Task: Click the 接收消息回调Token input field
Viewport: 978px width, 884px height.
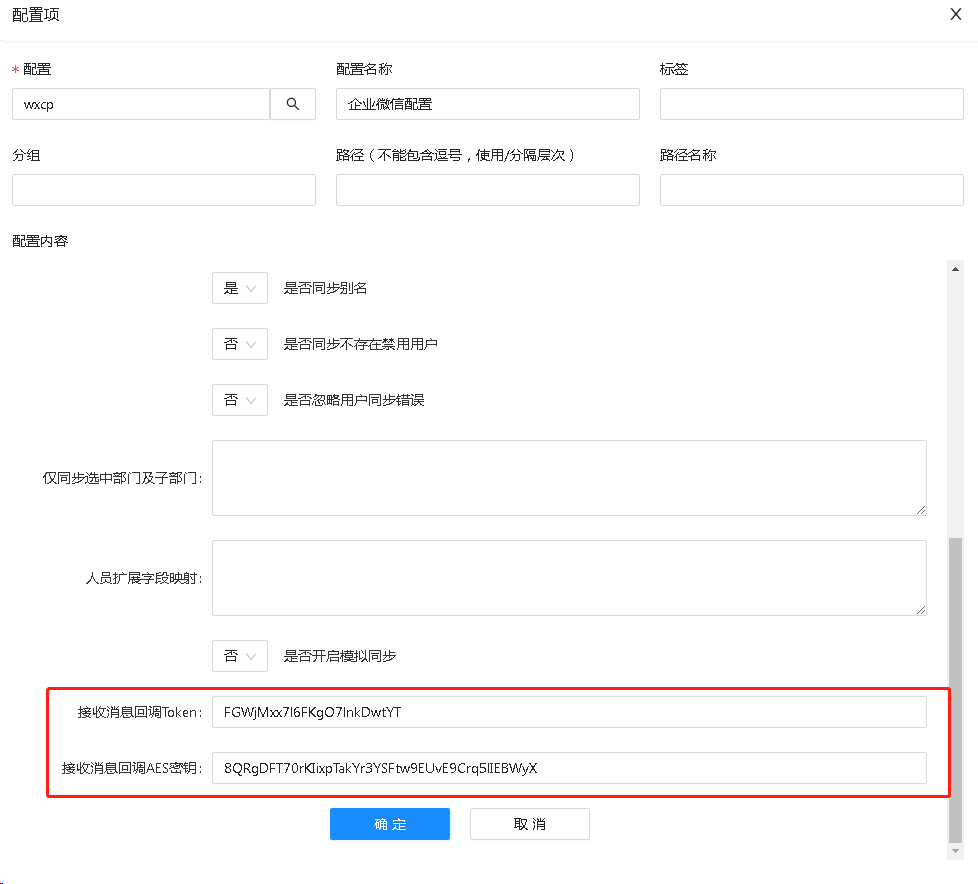Action: click(x=569, y=712)
